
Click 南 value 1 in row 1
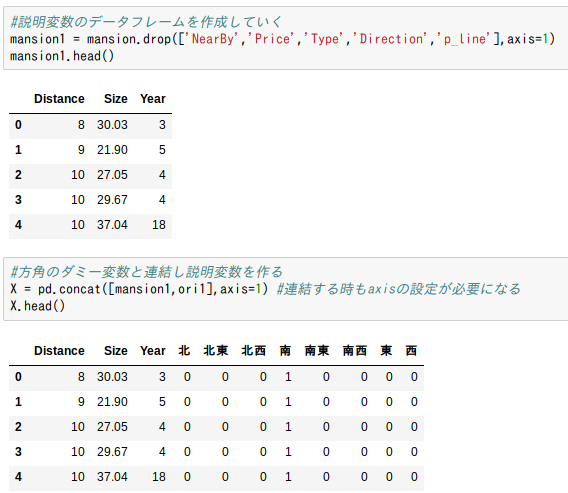pyautogui.click(x=288, y=402)
